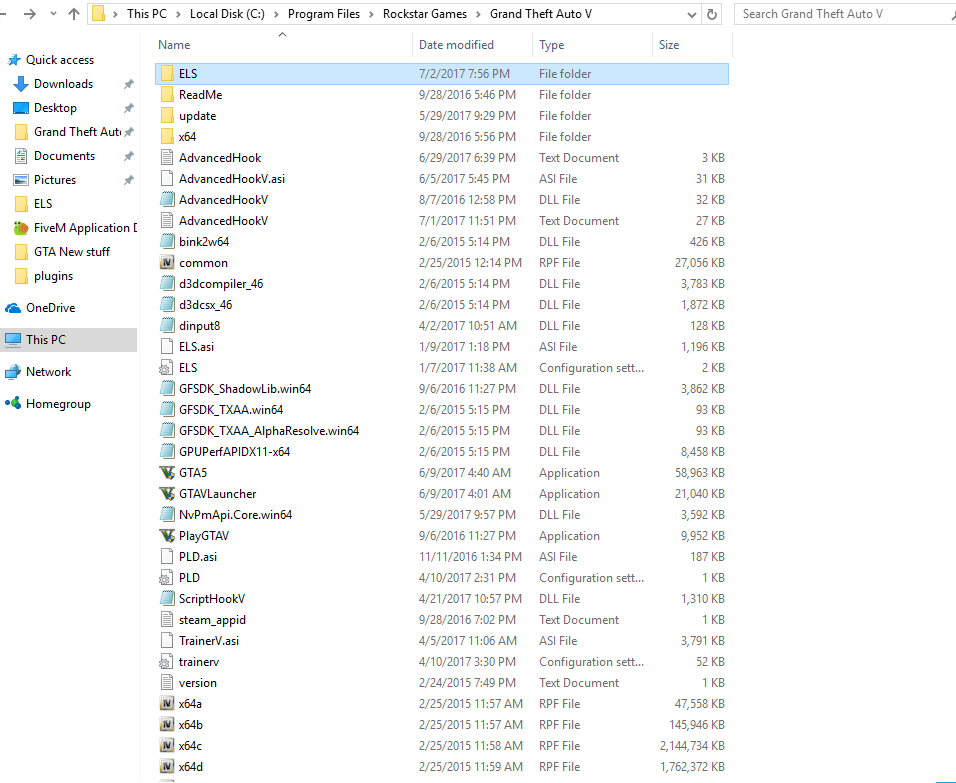Select ELS.asi file icon
Viewport: 956px width, 783px height.
pyautogui.click(x=167, y=347)
